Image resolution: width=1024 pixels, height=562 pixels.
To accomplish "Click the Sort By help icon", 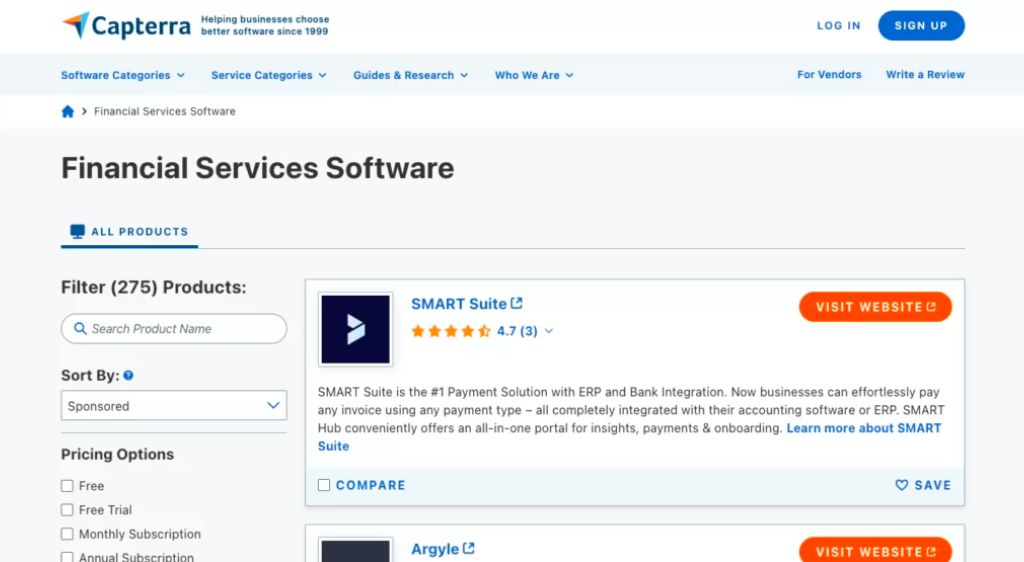I will [x=129, y=375].
